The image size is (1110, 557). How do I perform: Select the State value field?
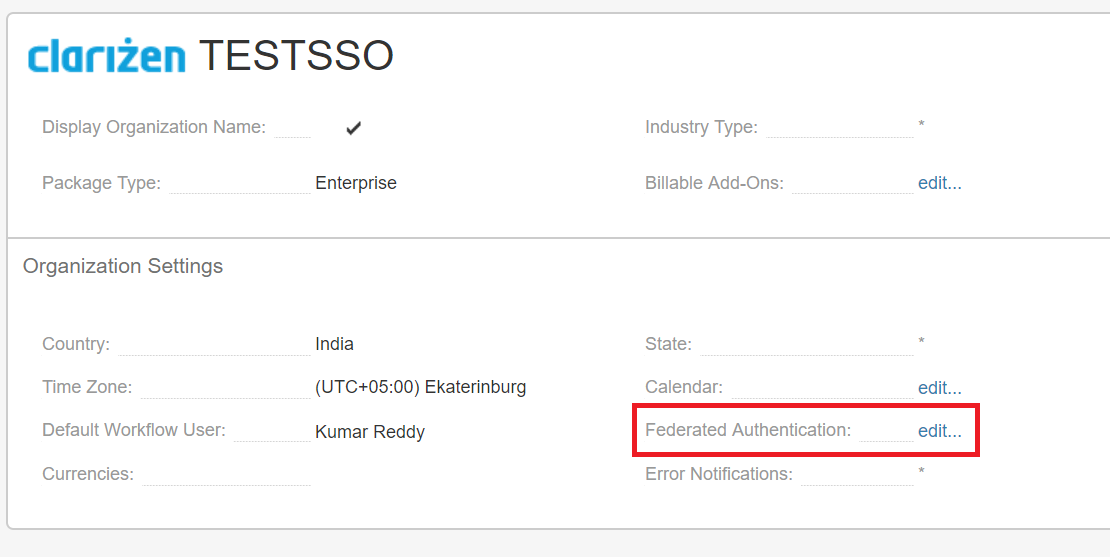click(x=921, y=343)
